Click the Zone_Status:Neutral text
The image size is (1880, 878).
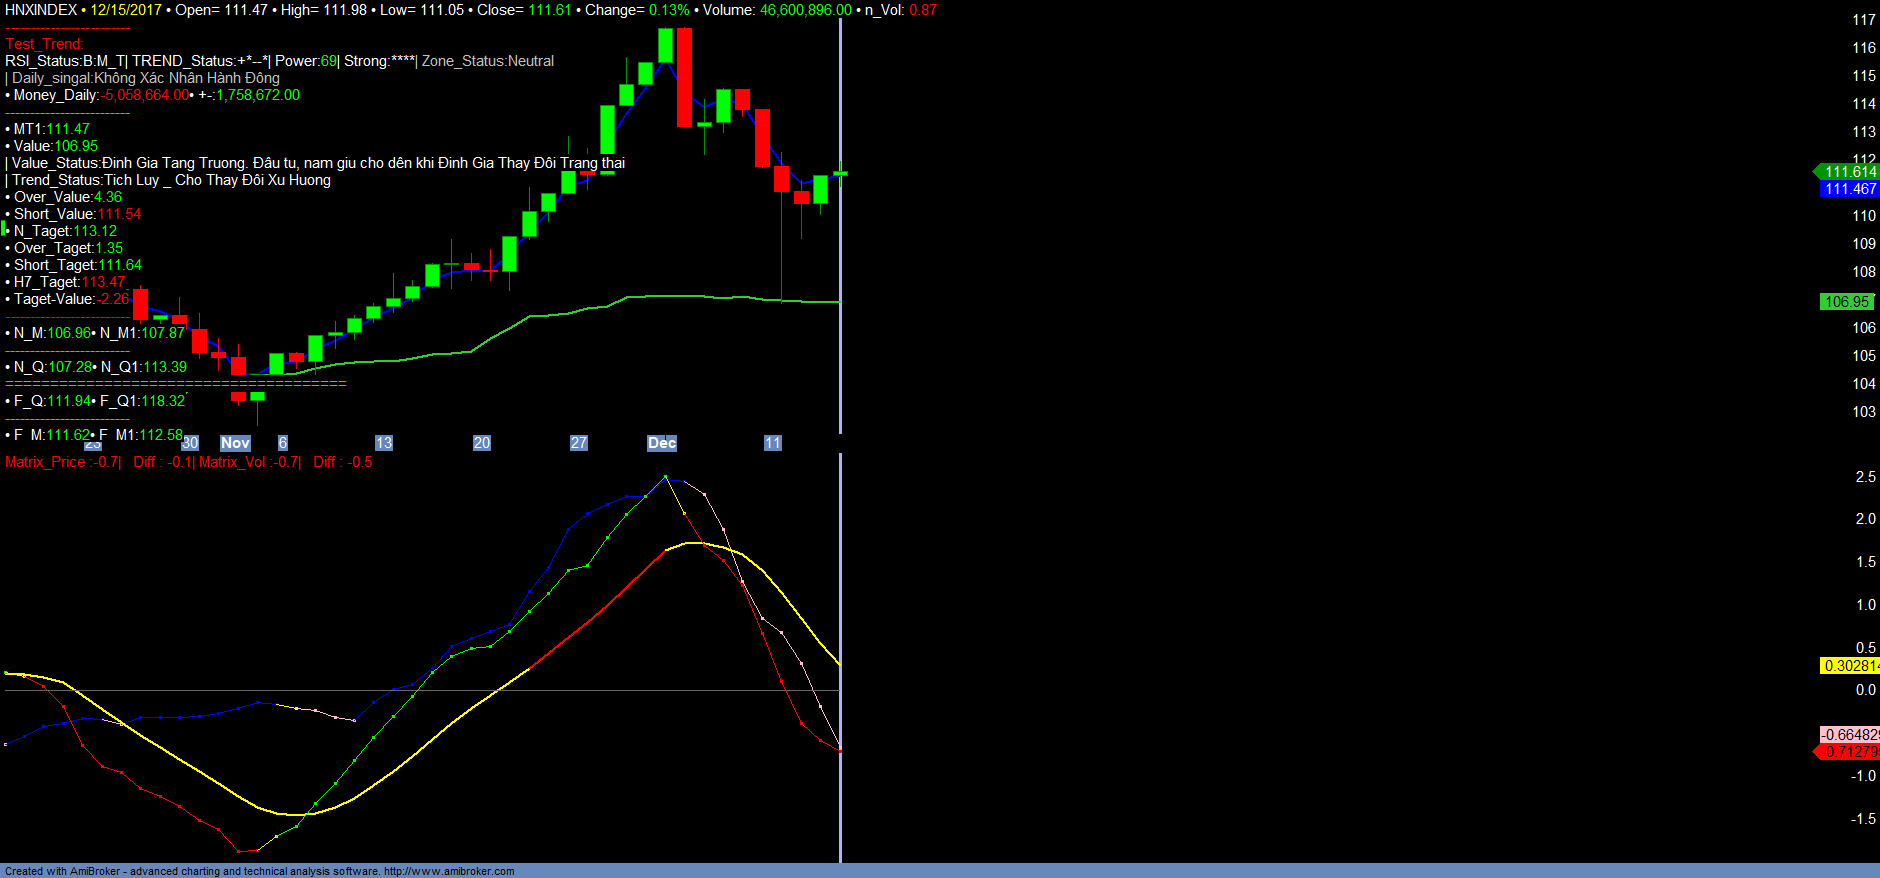pos(487,61)
